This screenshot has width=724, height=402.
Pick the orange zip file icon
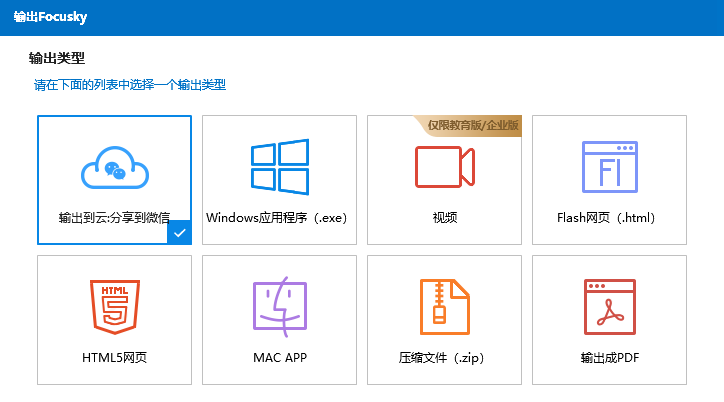click(x=445, y=306)
